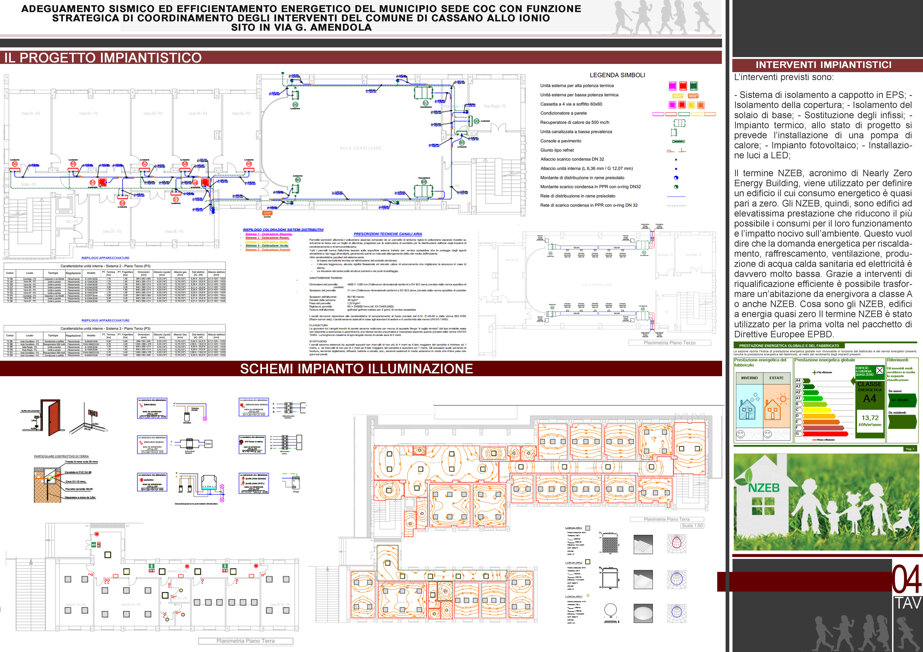This screenshot has height=652, width=923.
Task: Click the grey children silhouette below TAV
Action: [866, 633]
